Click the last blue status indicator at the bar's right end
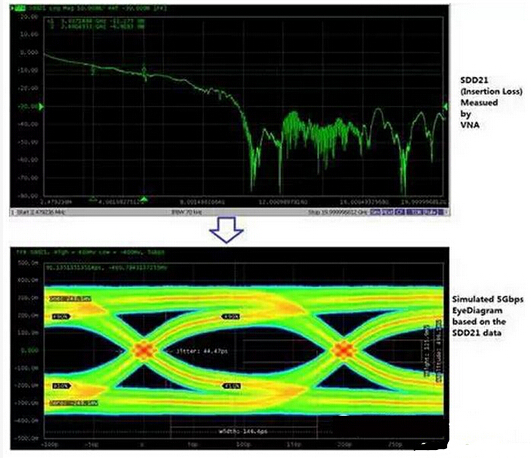The image size is (531, 458). 441,212
